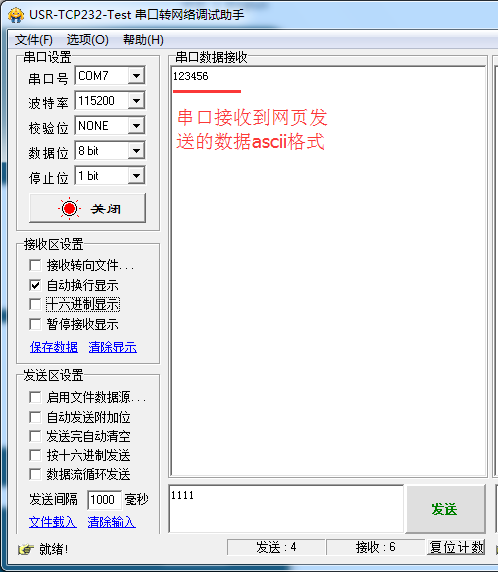Click the red port status indicator light

pos(69,208)
